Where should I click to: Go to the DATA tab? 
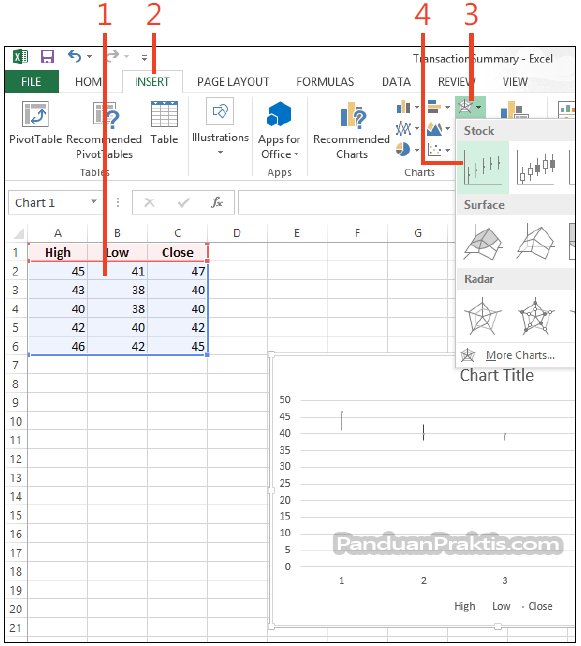click(x=396, y=82)
